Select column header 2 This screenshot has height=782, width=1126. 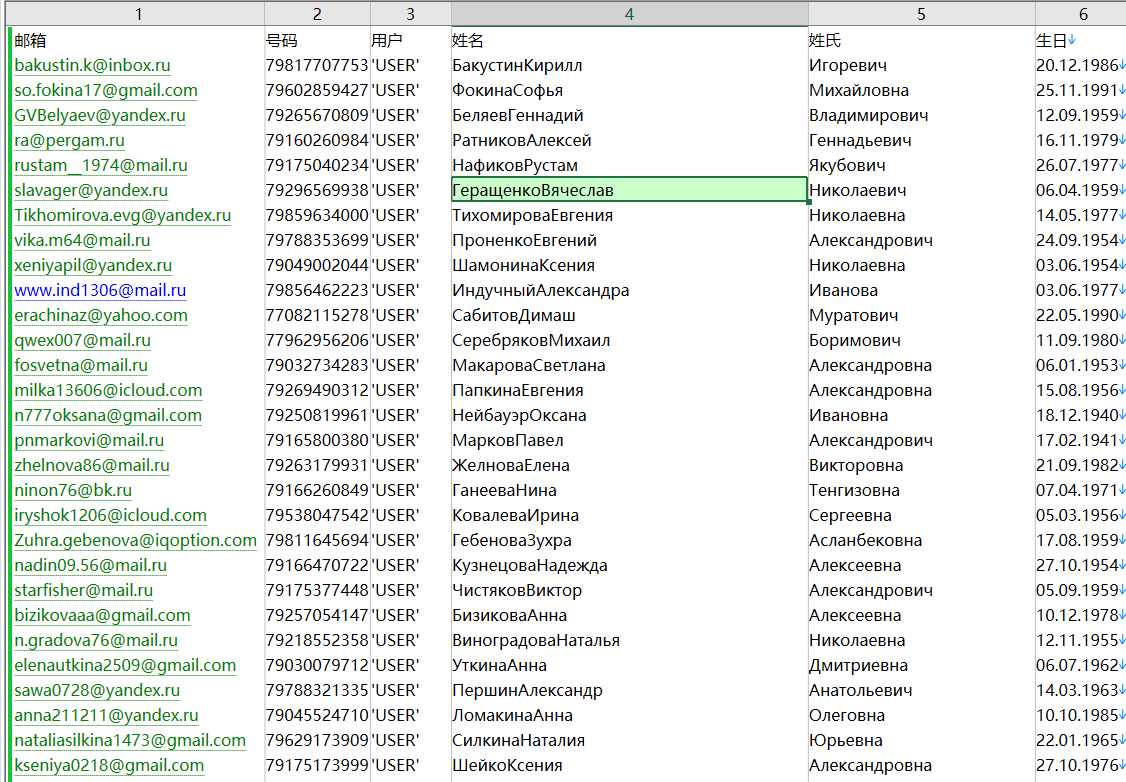click(317, 14)
